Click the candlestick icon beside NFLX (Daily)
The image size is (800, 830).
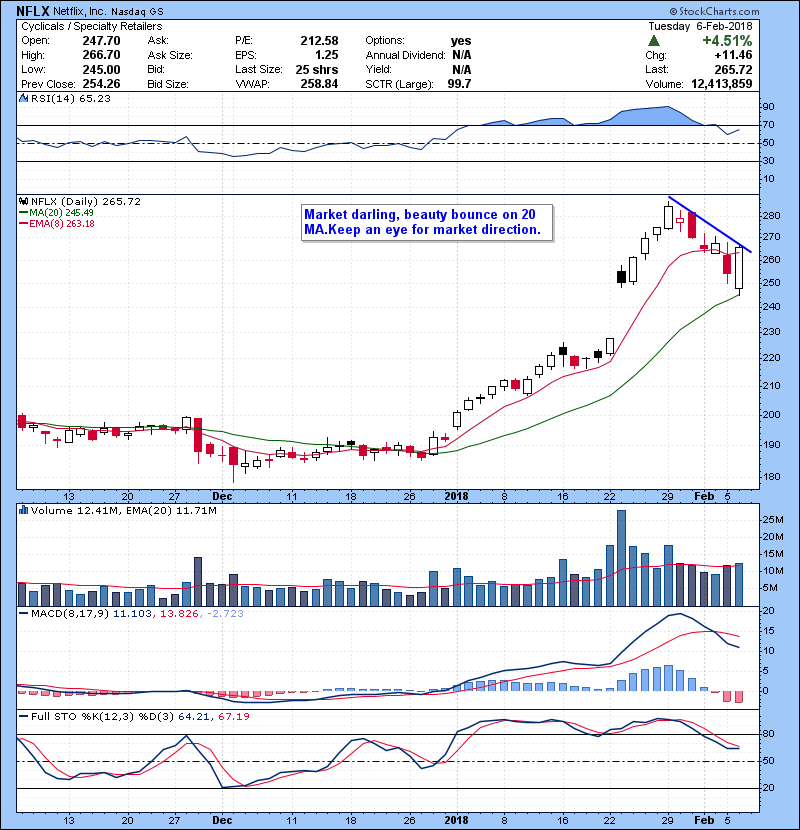[x=24, y=201]
